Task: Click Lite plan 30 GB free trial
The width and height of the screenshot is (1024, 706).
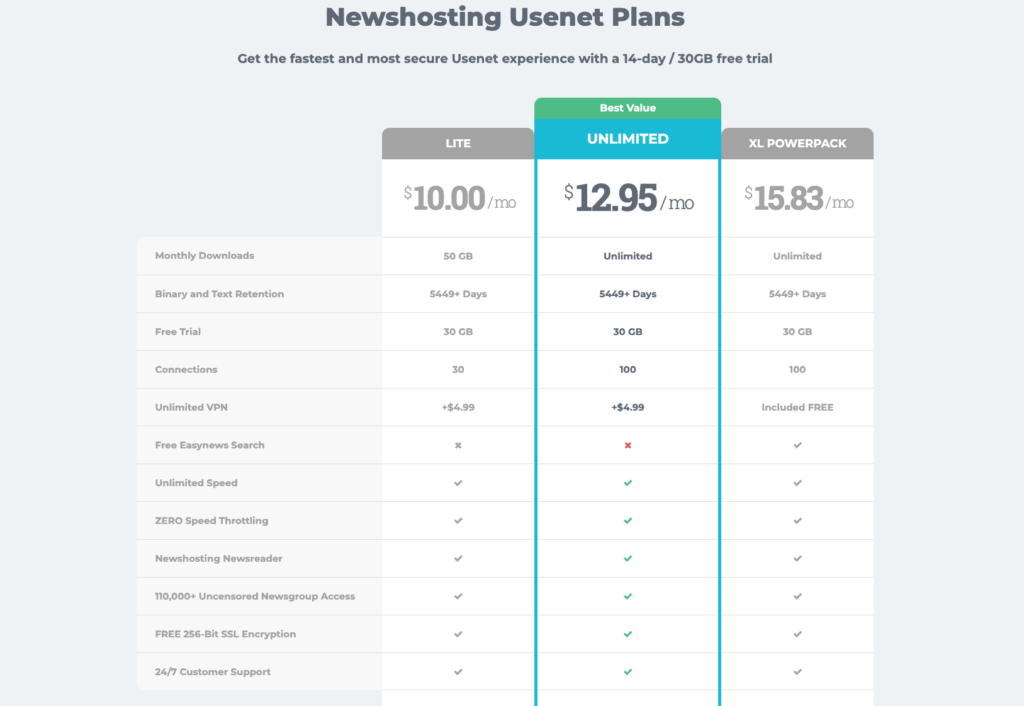Action: [x=458, y=332]
